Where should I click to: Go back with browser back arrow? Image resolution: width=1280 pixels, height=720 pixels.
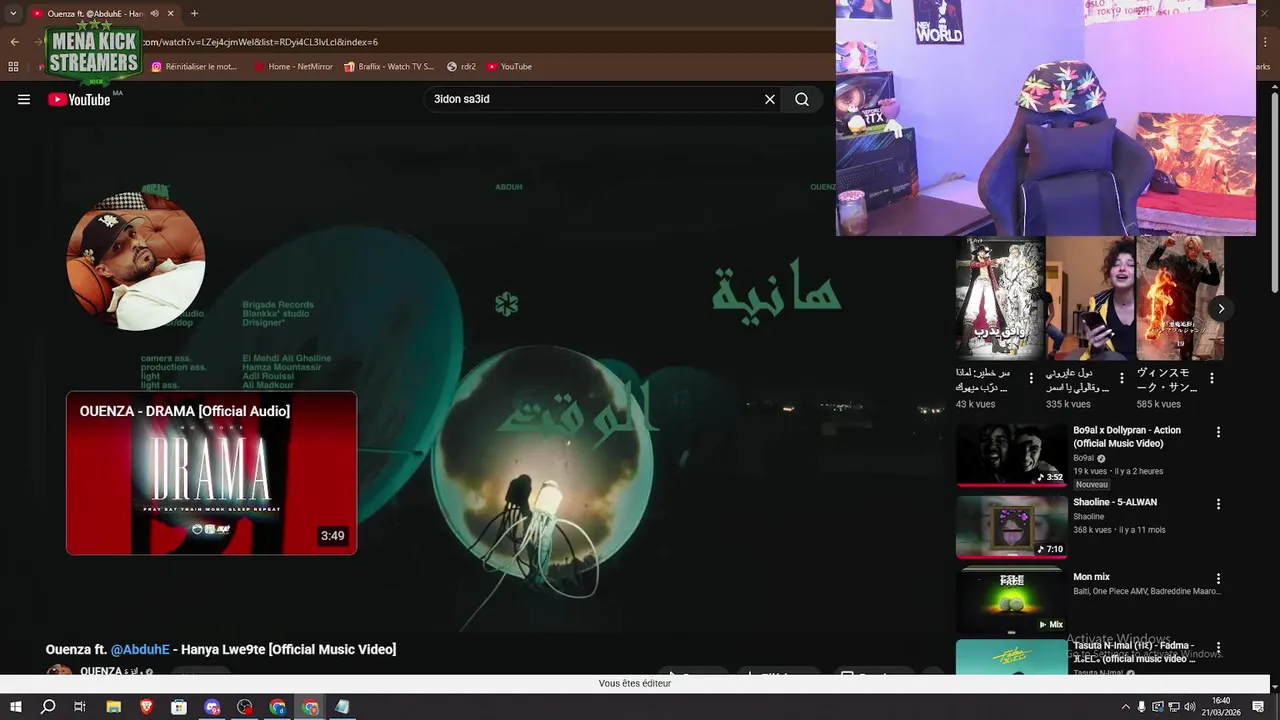[x=14, y=41]
